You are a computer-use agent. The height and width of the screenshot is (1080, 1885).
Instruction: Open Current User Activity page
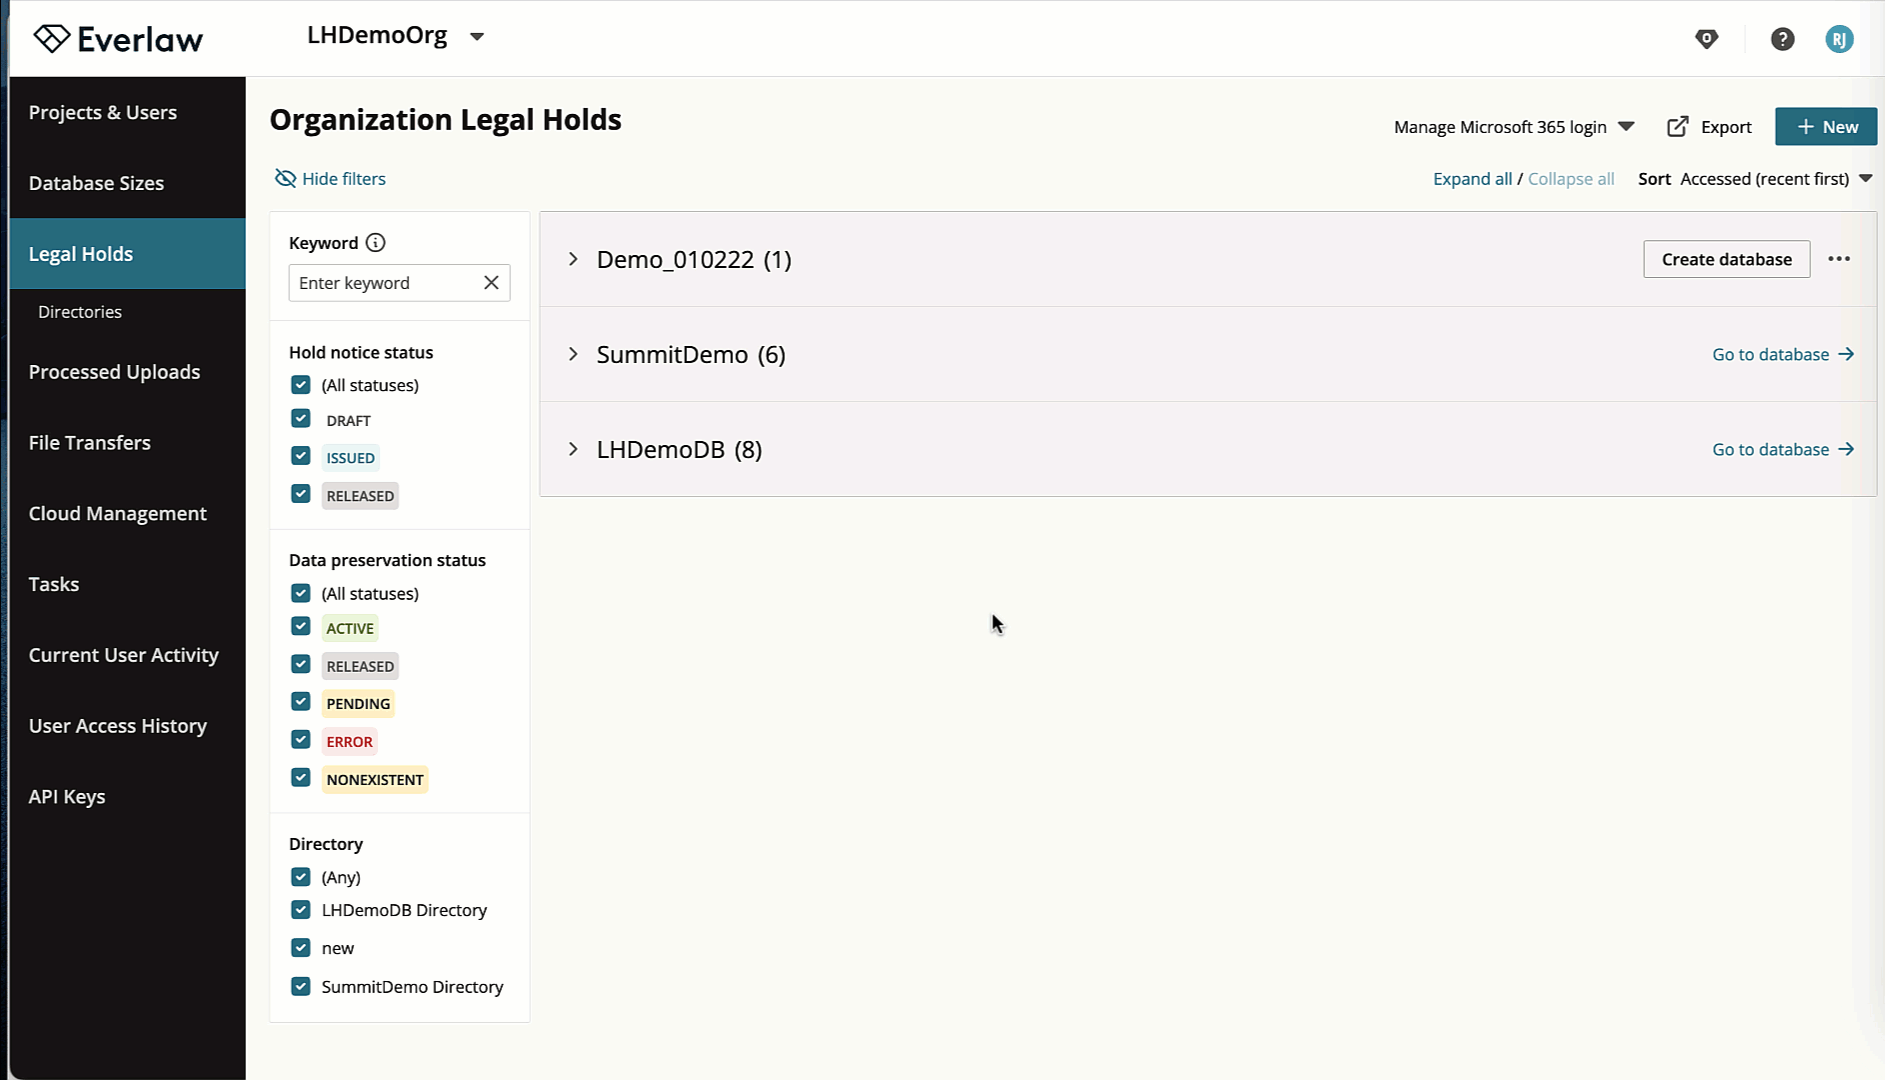(x=127, y=655)
